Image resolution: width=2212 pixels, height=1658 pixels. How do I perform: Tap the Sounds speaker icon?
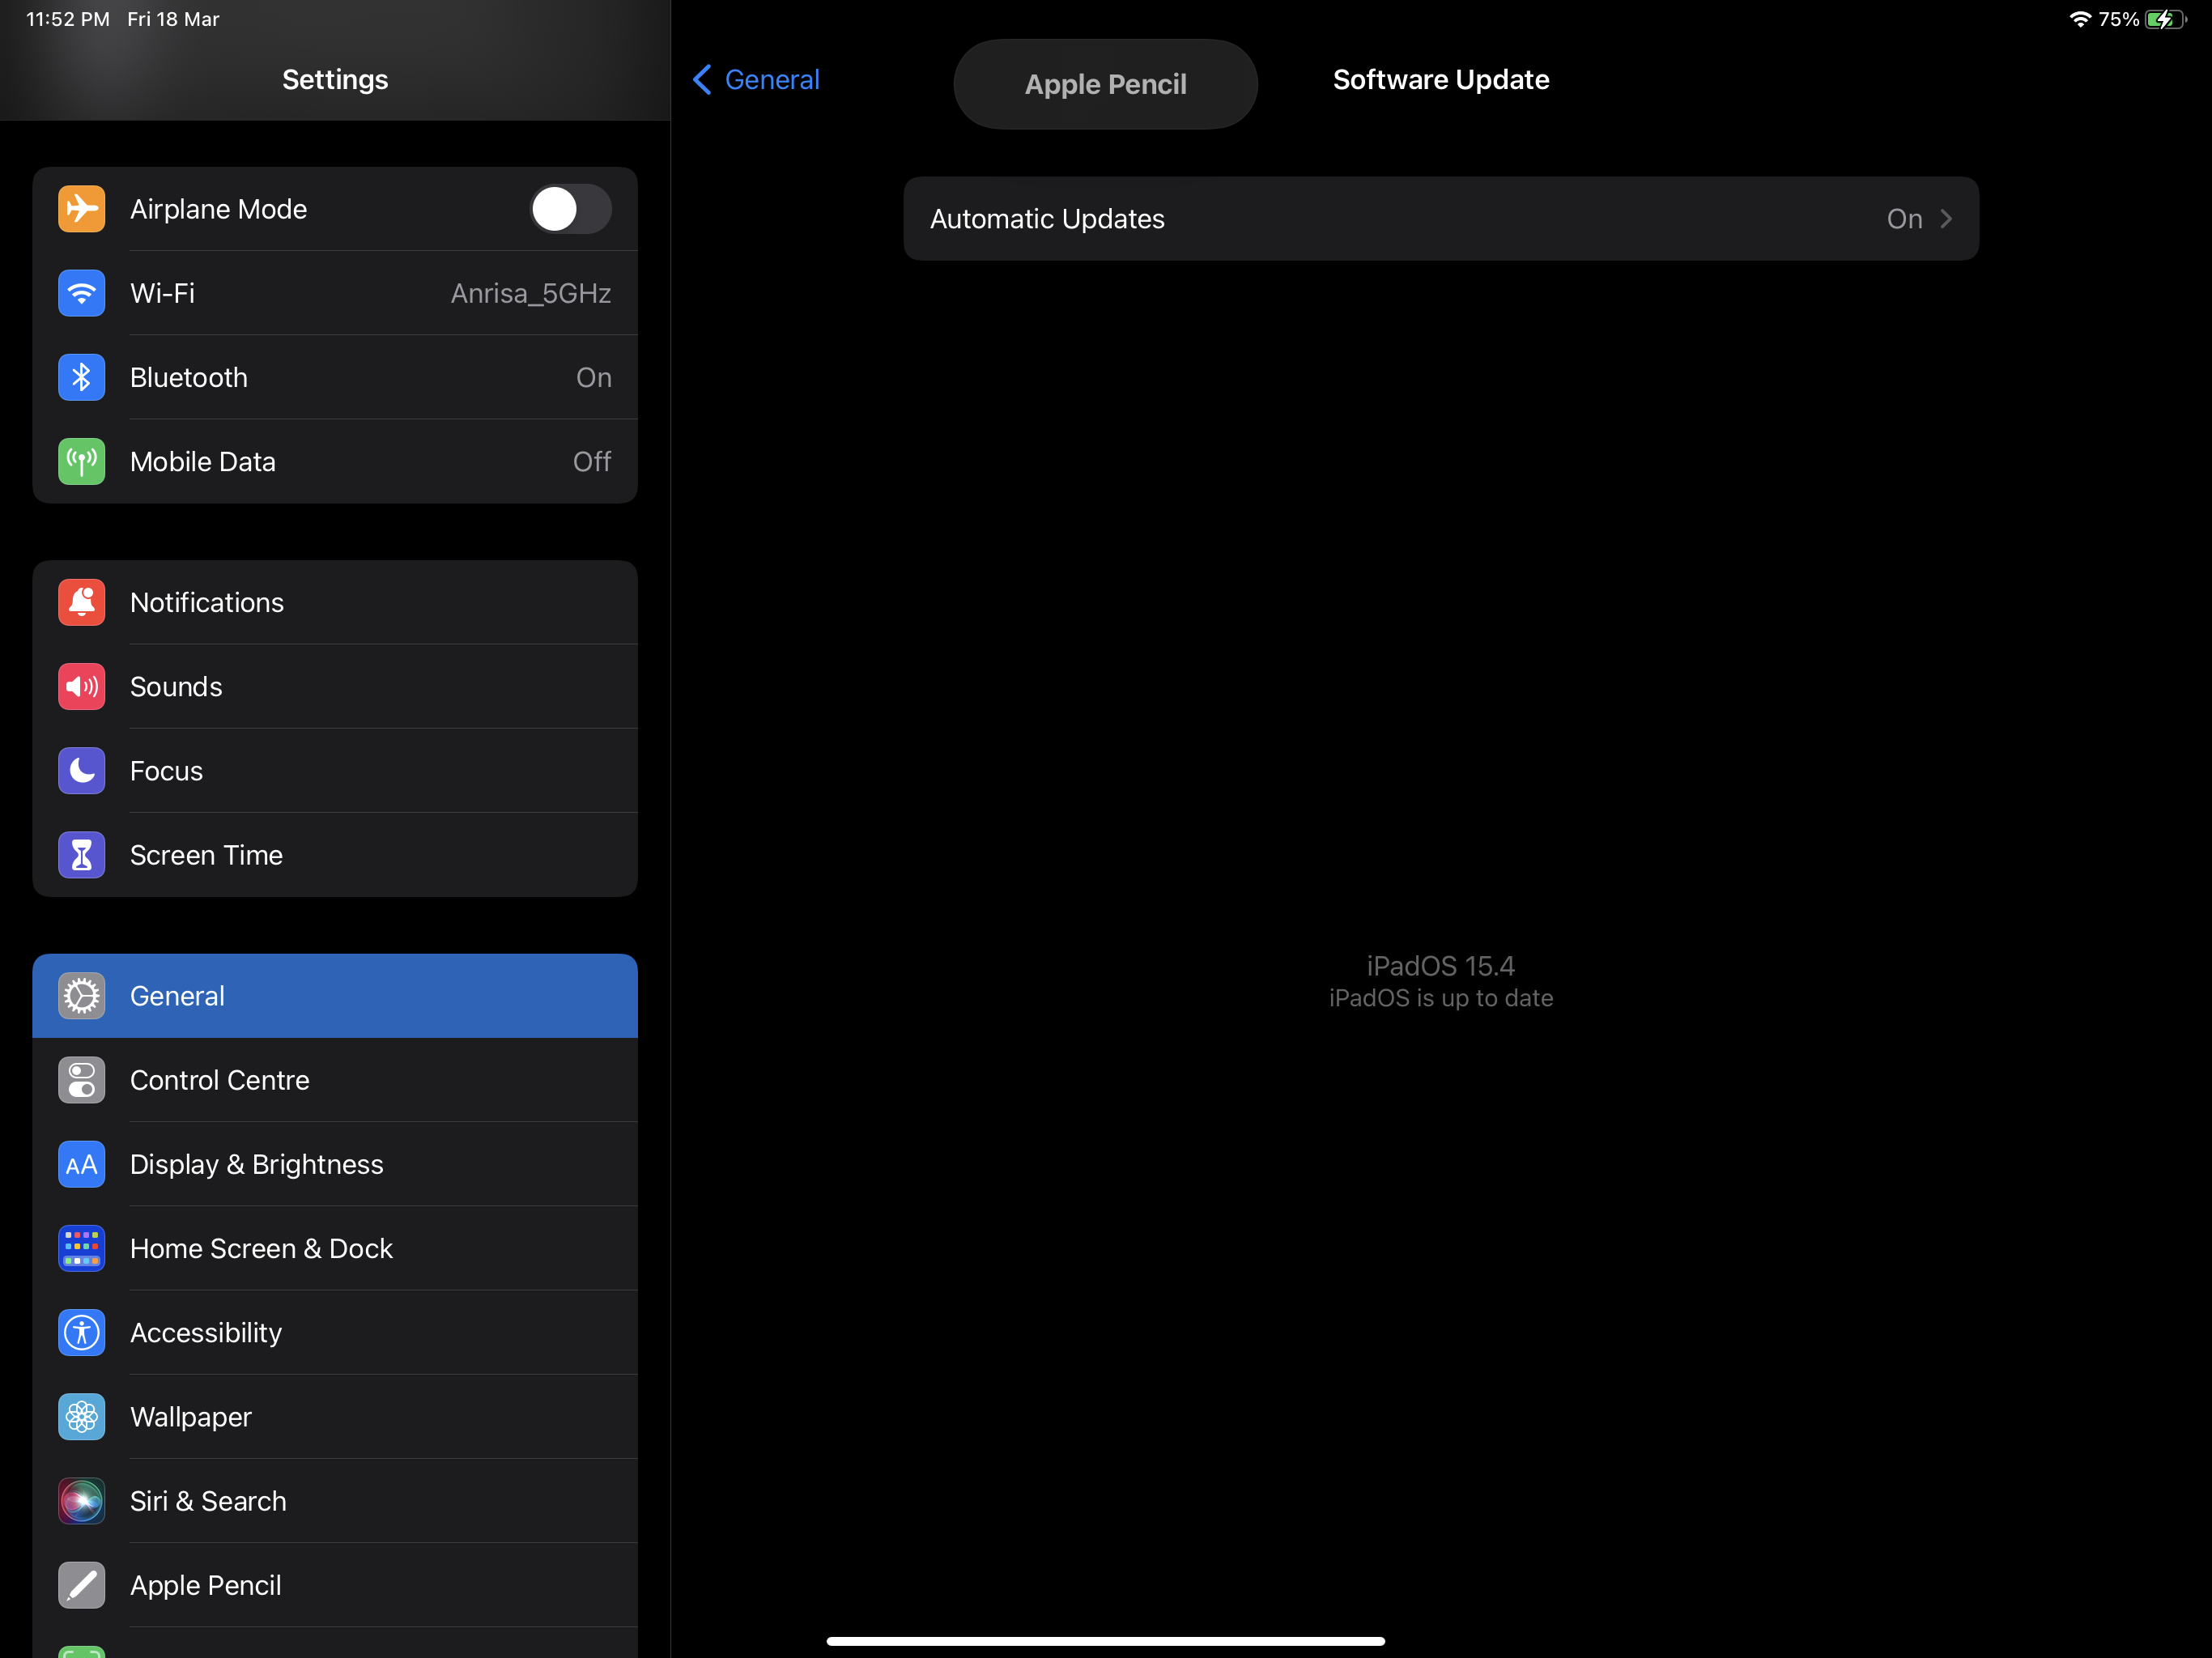point(81,686)
